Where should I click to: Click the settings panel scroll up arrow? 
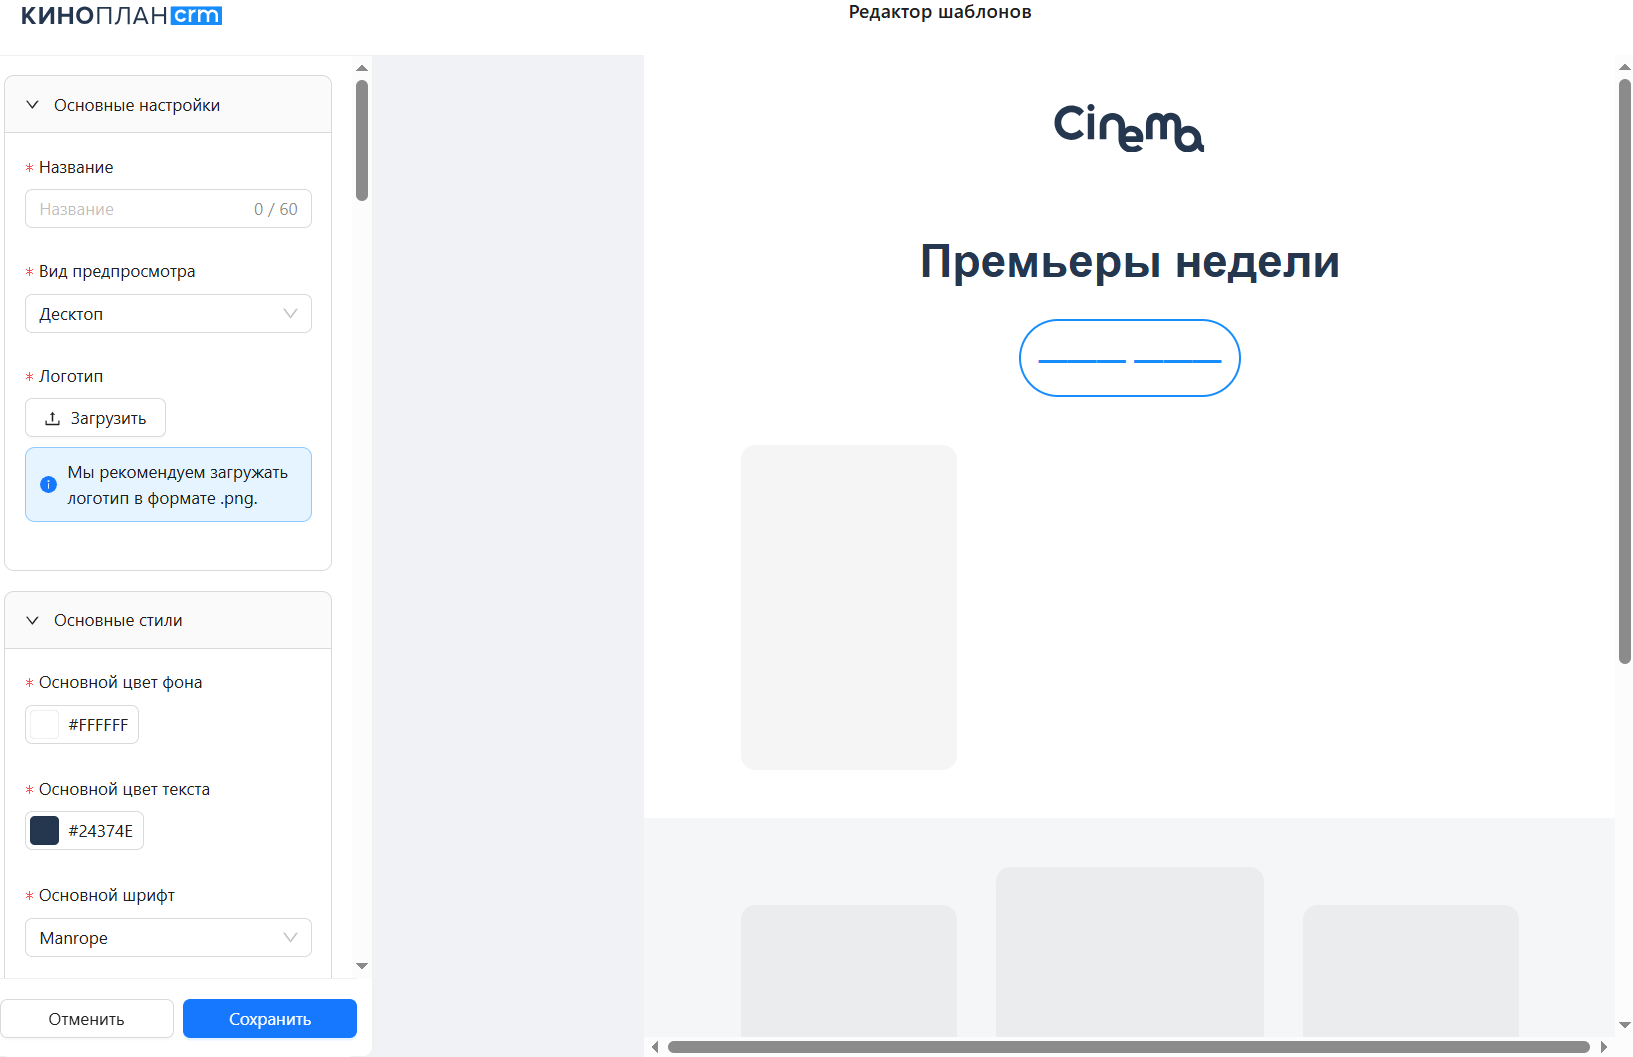pos(362,68)
